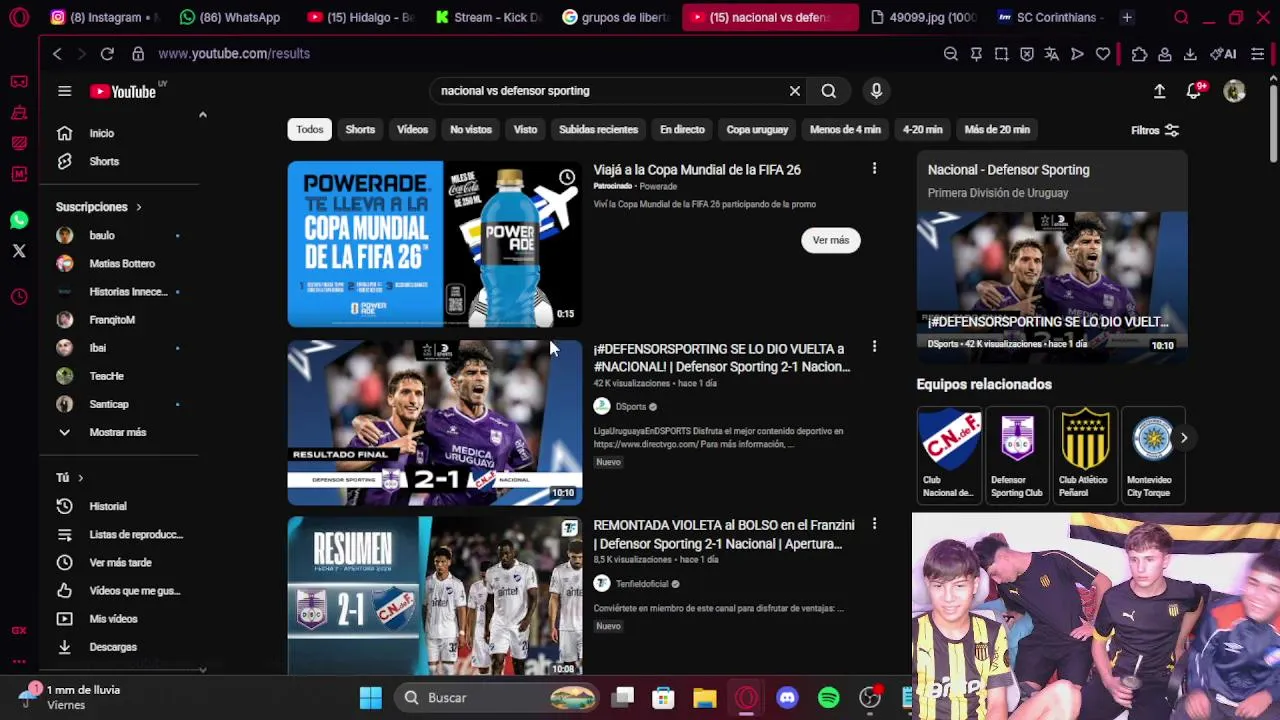Go back to the previous page
This screenshot has width=1280, height=720.
pos(57,54)
